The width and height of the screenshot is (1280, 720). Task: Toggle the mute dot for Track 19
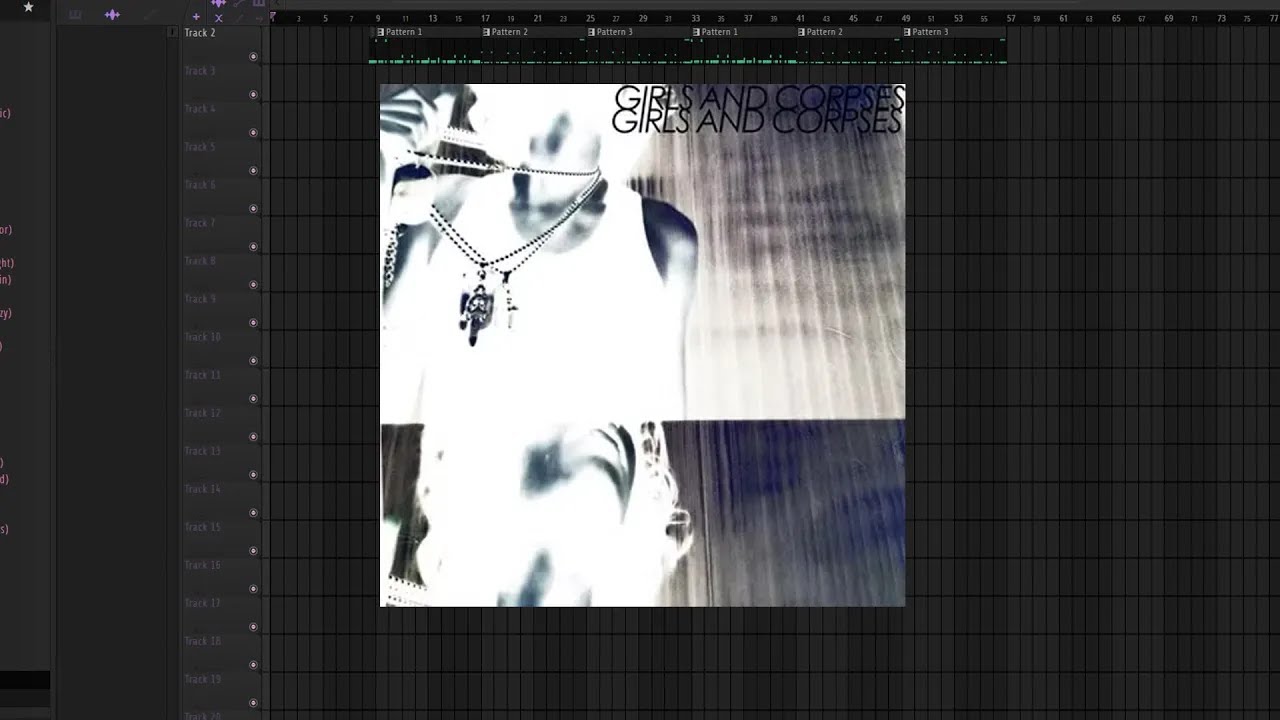coord(253,703)
